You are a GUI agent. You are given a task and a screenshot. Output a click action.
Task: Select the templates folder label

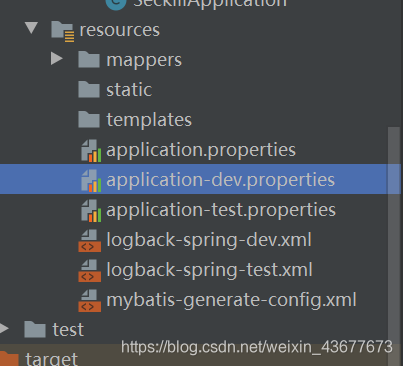coord(149,120)
